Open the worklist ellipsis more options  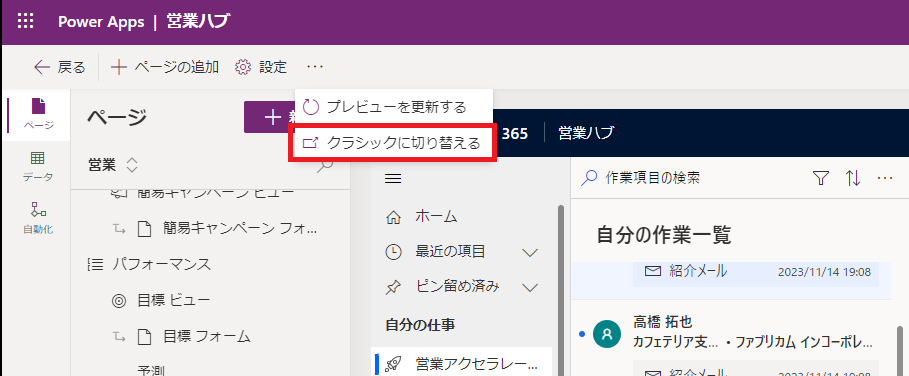pos(885,178)
